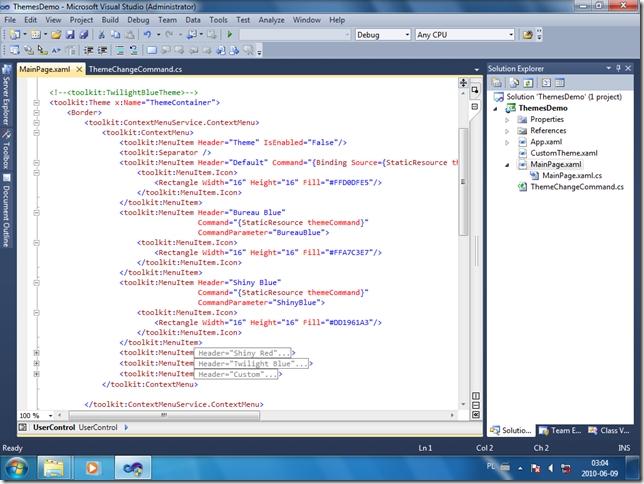Viewport: 644px width, 484px height.
Task: Click the Redo toolbar icon
Action: (169, 35)
